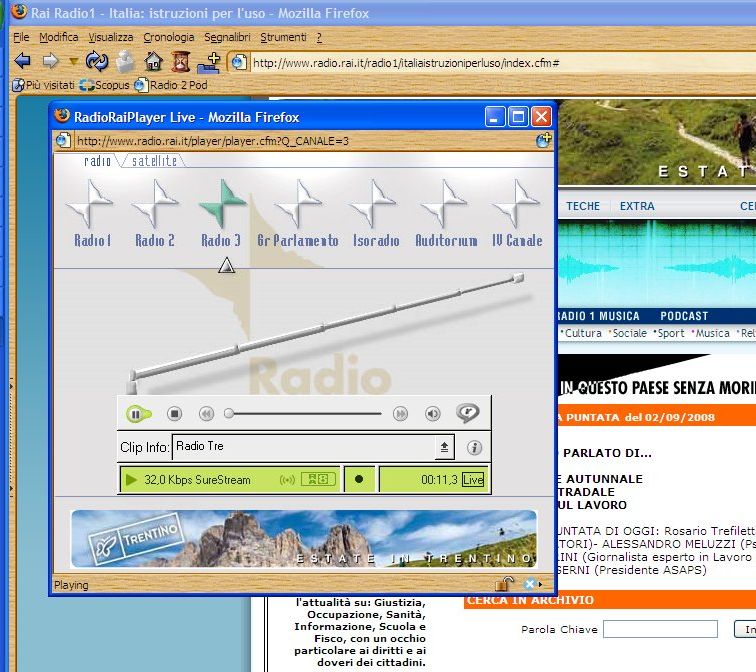
Task: Click the green play arrow in status bar
Action: 130,480
